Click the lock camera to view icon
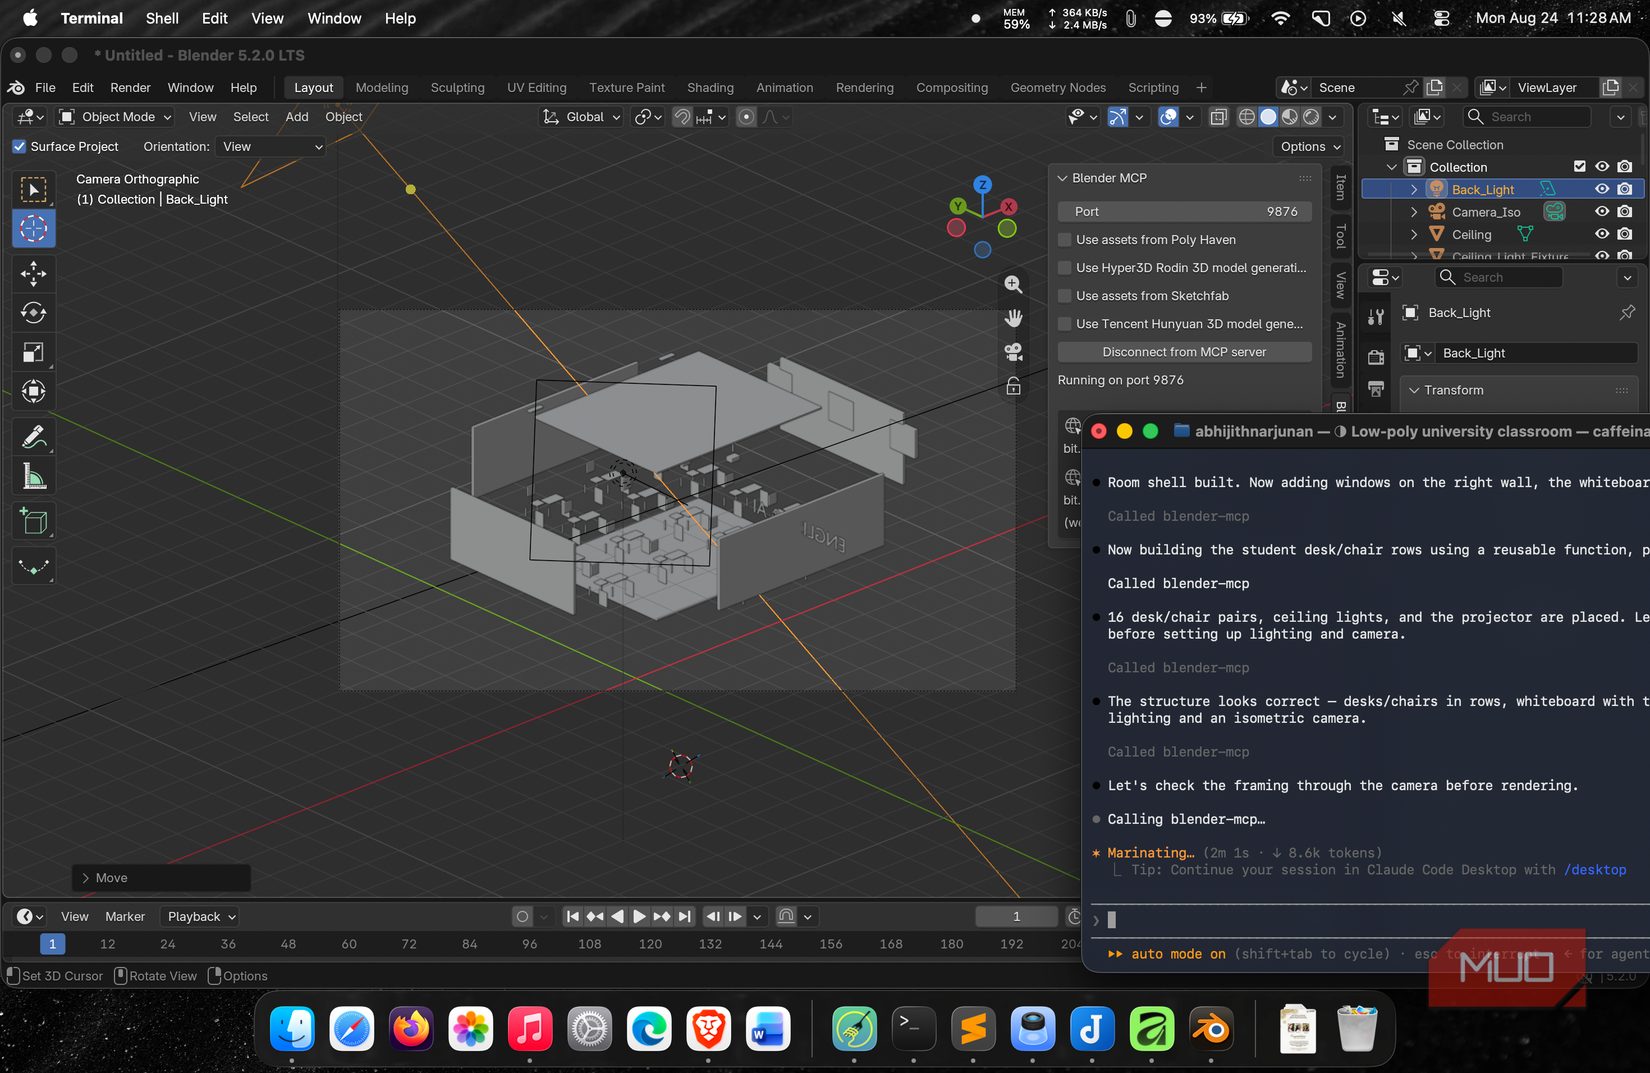Screen dimensions: 1650x1073 pos(1013,386)
